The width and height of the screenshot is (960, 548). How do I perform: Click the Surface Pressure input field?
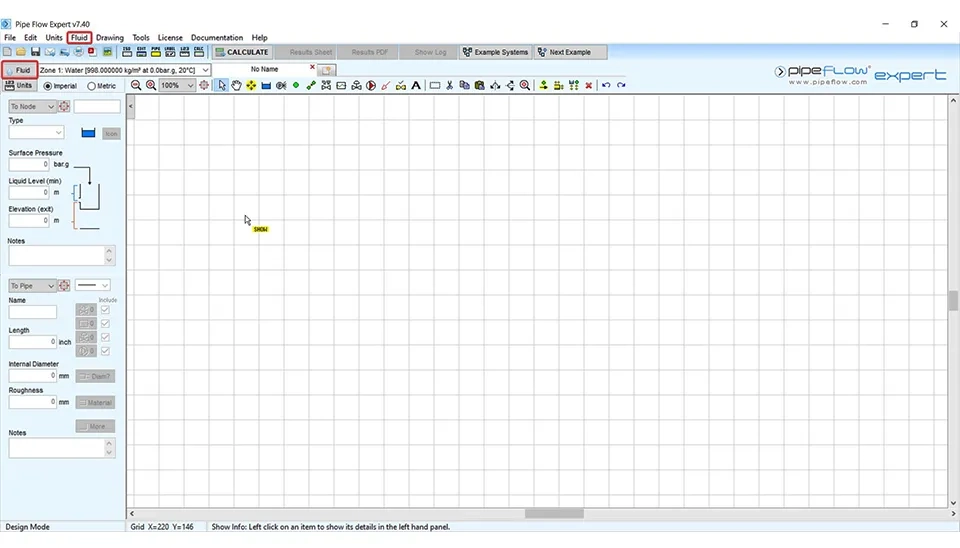point(29,164)
